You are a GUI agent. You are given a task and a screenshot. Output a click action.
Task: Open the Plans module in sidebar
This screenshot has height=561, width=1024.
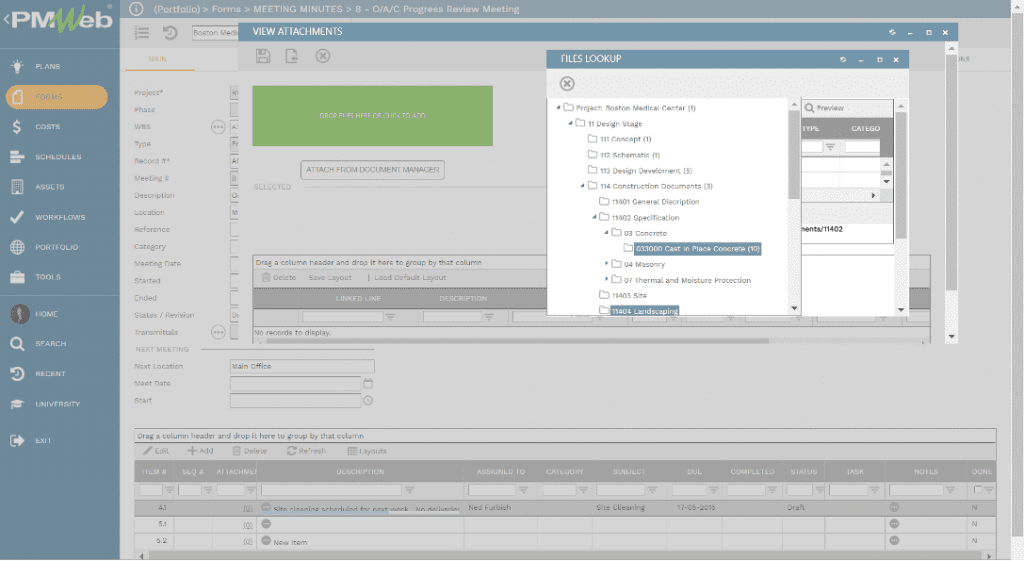pos(47,67)
